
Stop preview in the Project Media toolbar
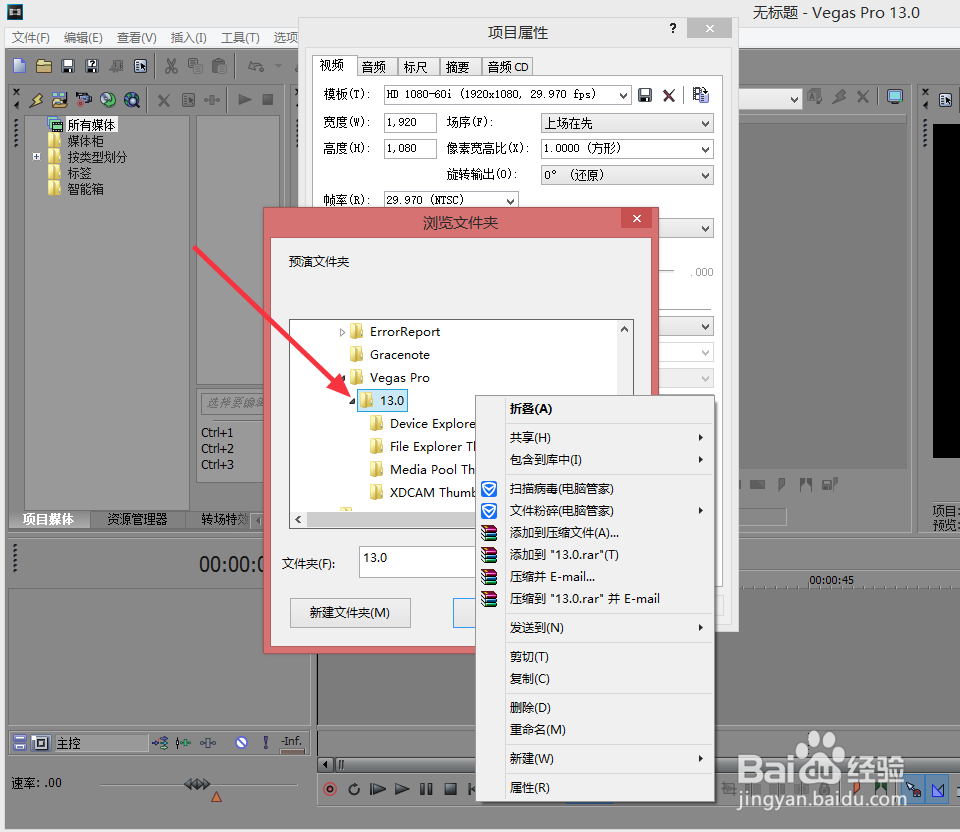(268, 99)
